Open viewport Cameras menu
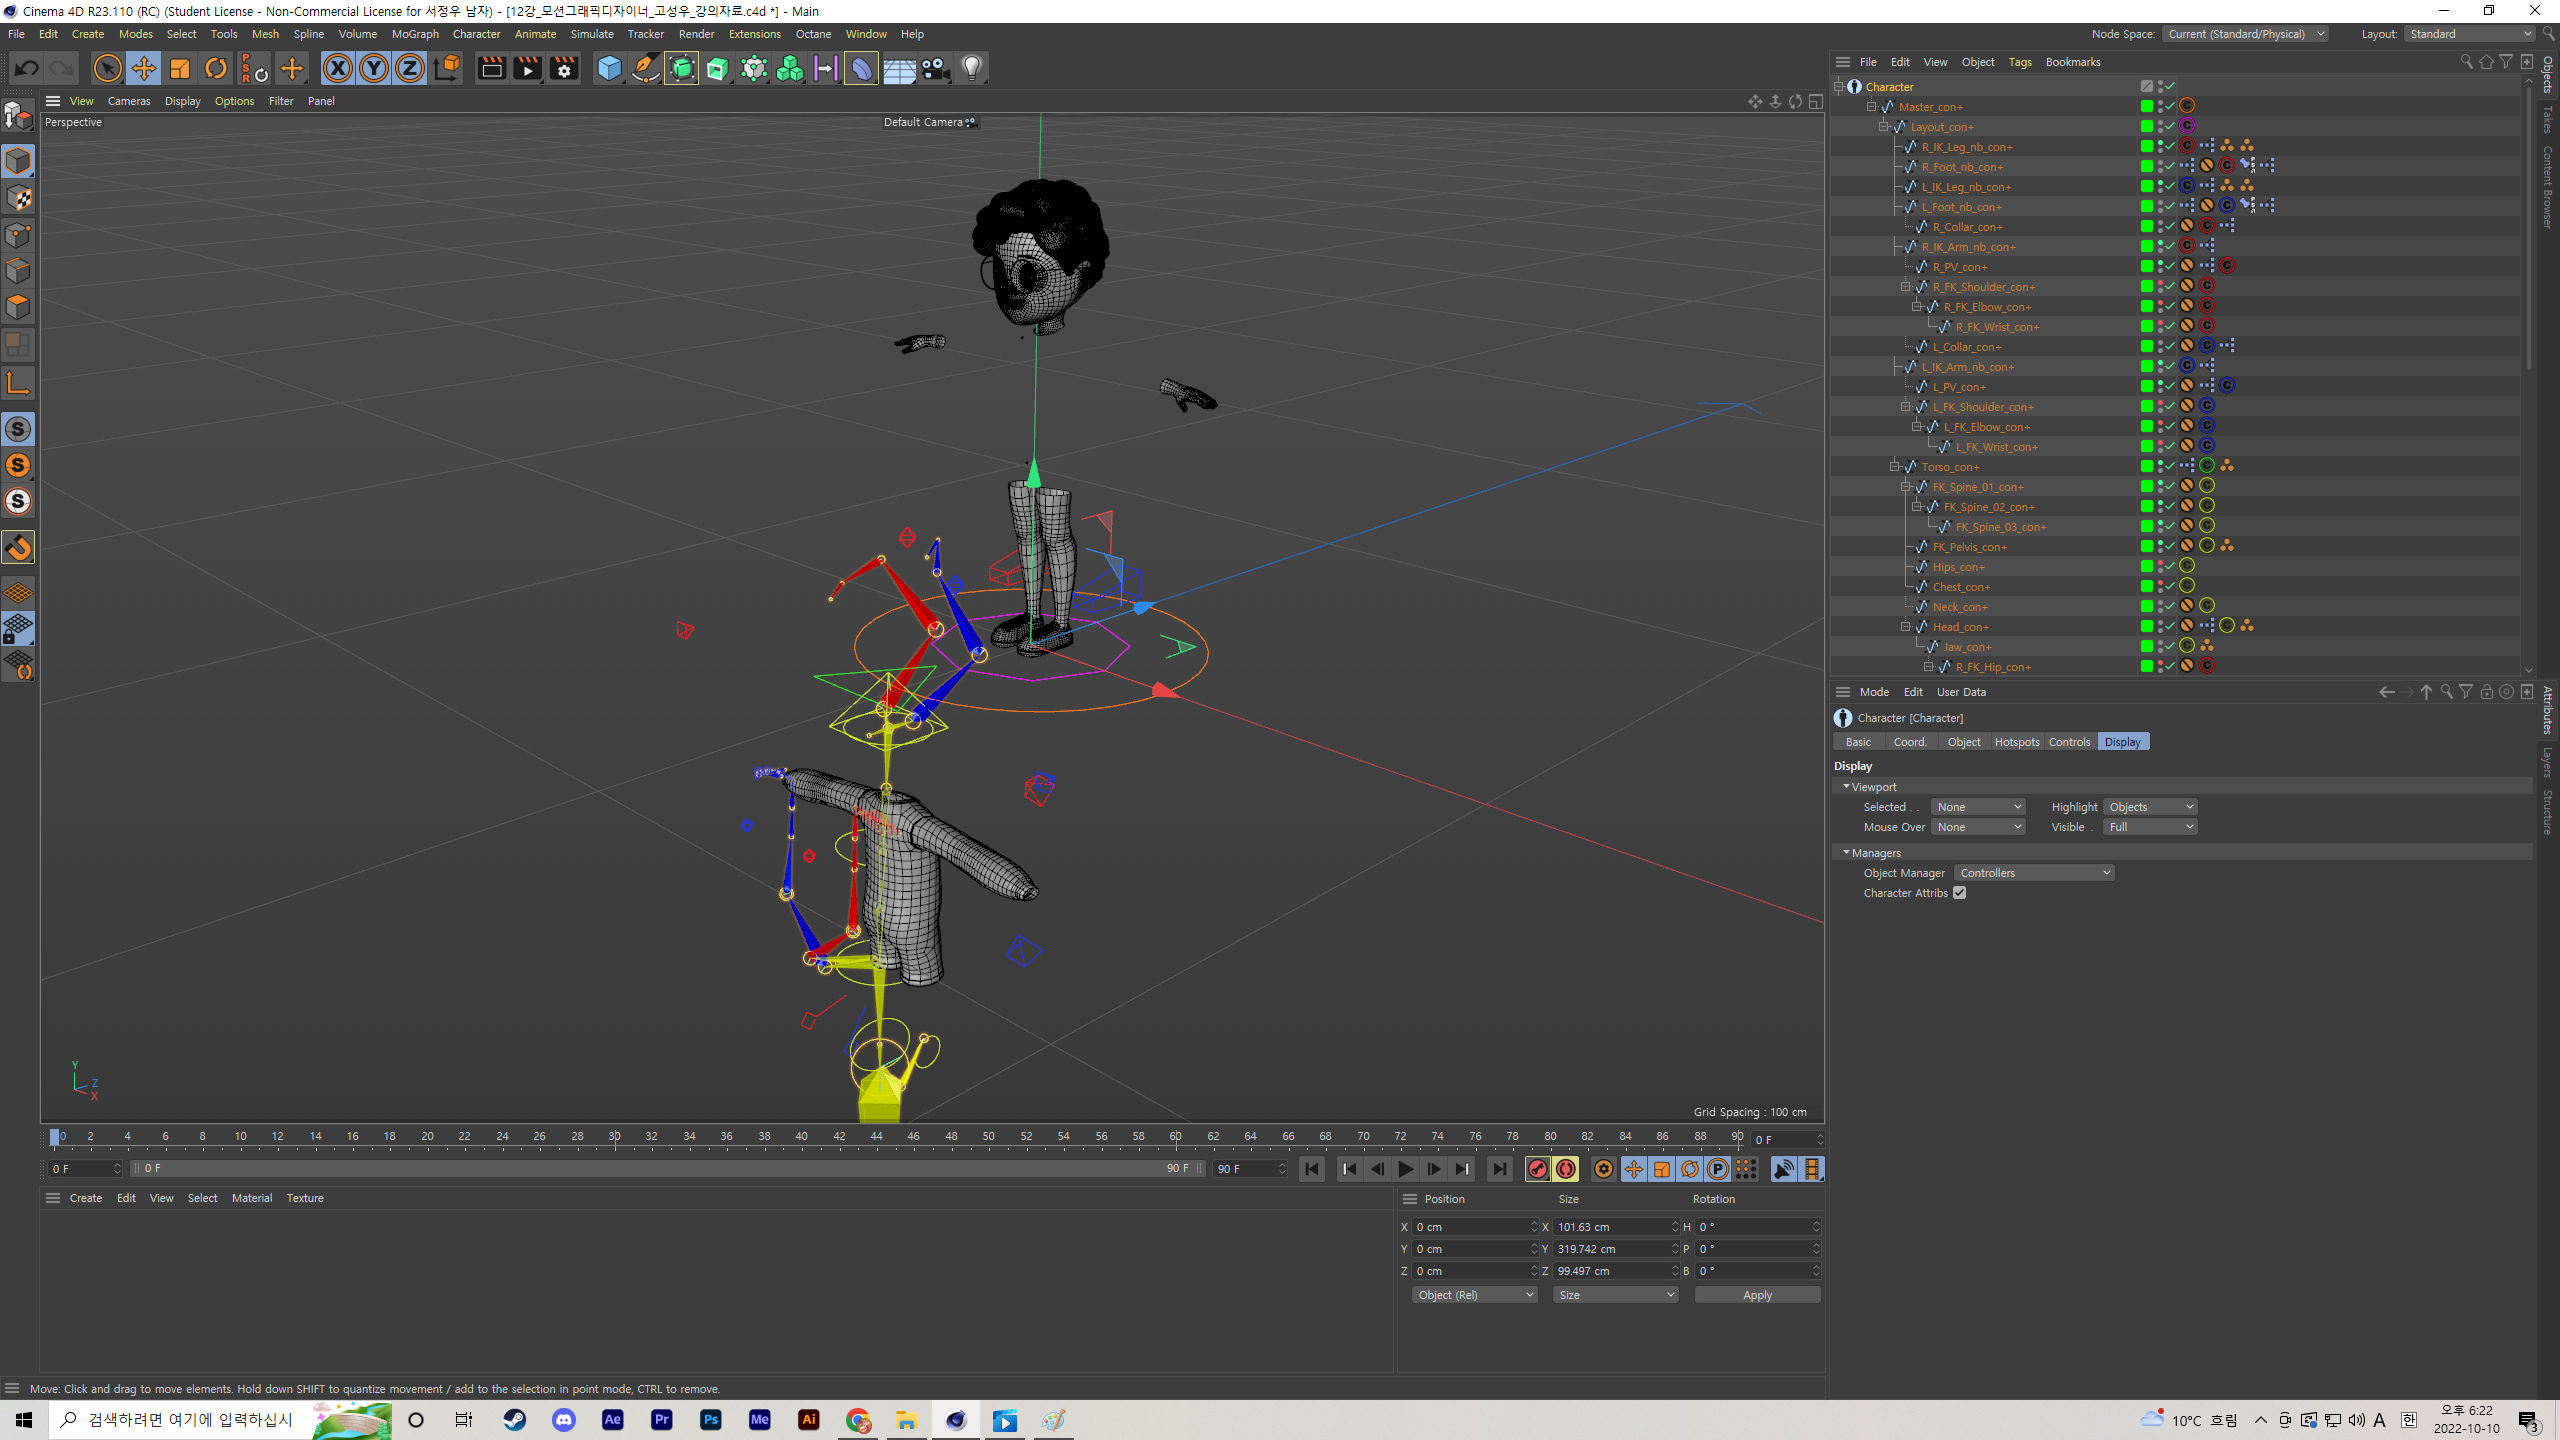This screenshot has width=2560, height=1440. 129,101
